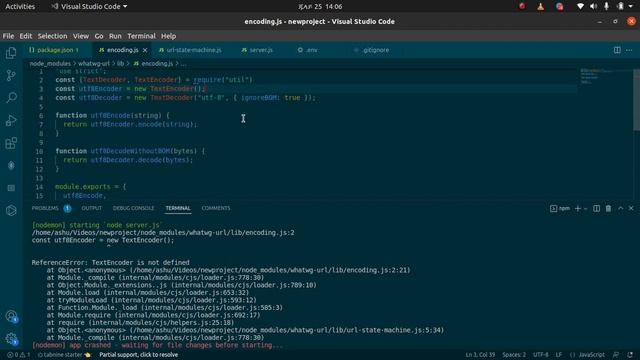Open the Source Control view

pyautogui.click(x=11, y=75)
